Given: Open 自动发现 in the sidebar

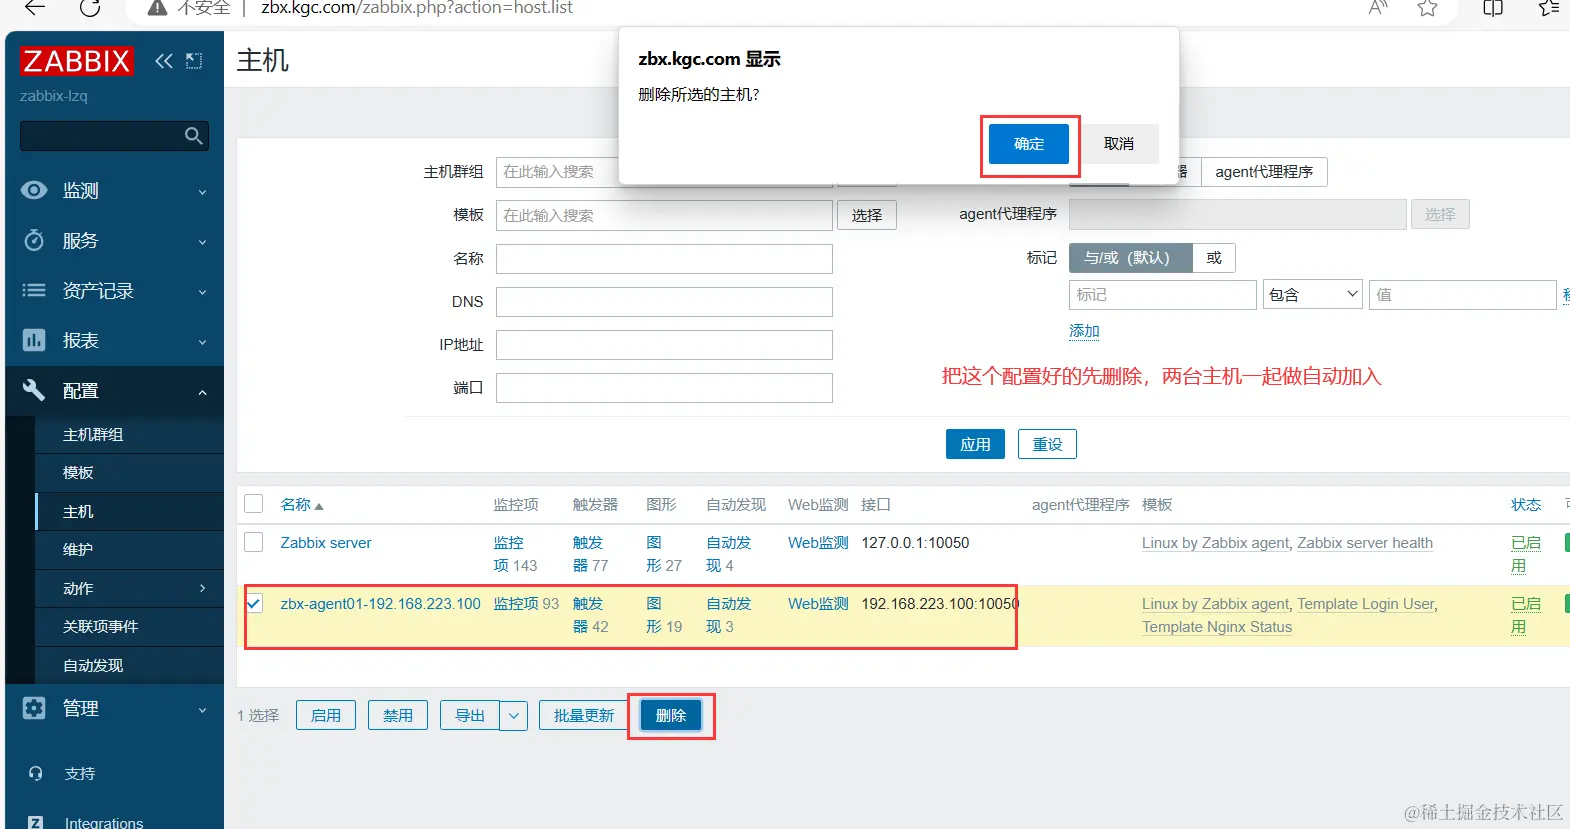Looking at the screenshot, I should (x=93, y=666).
